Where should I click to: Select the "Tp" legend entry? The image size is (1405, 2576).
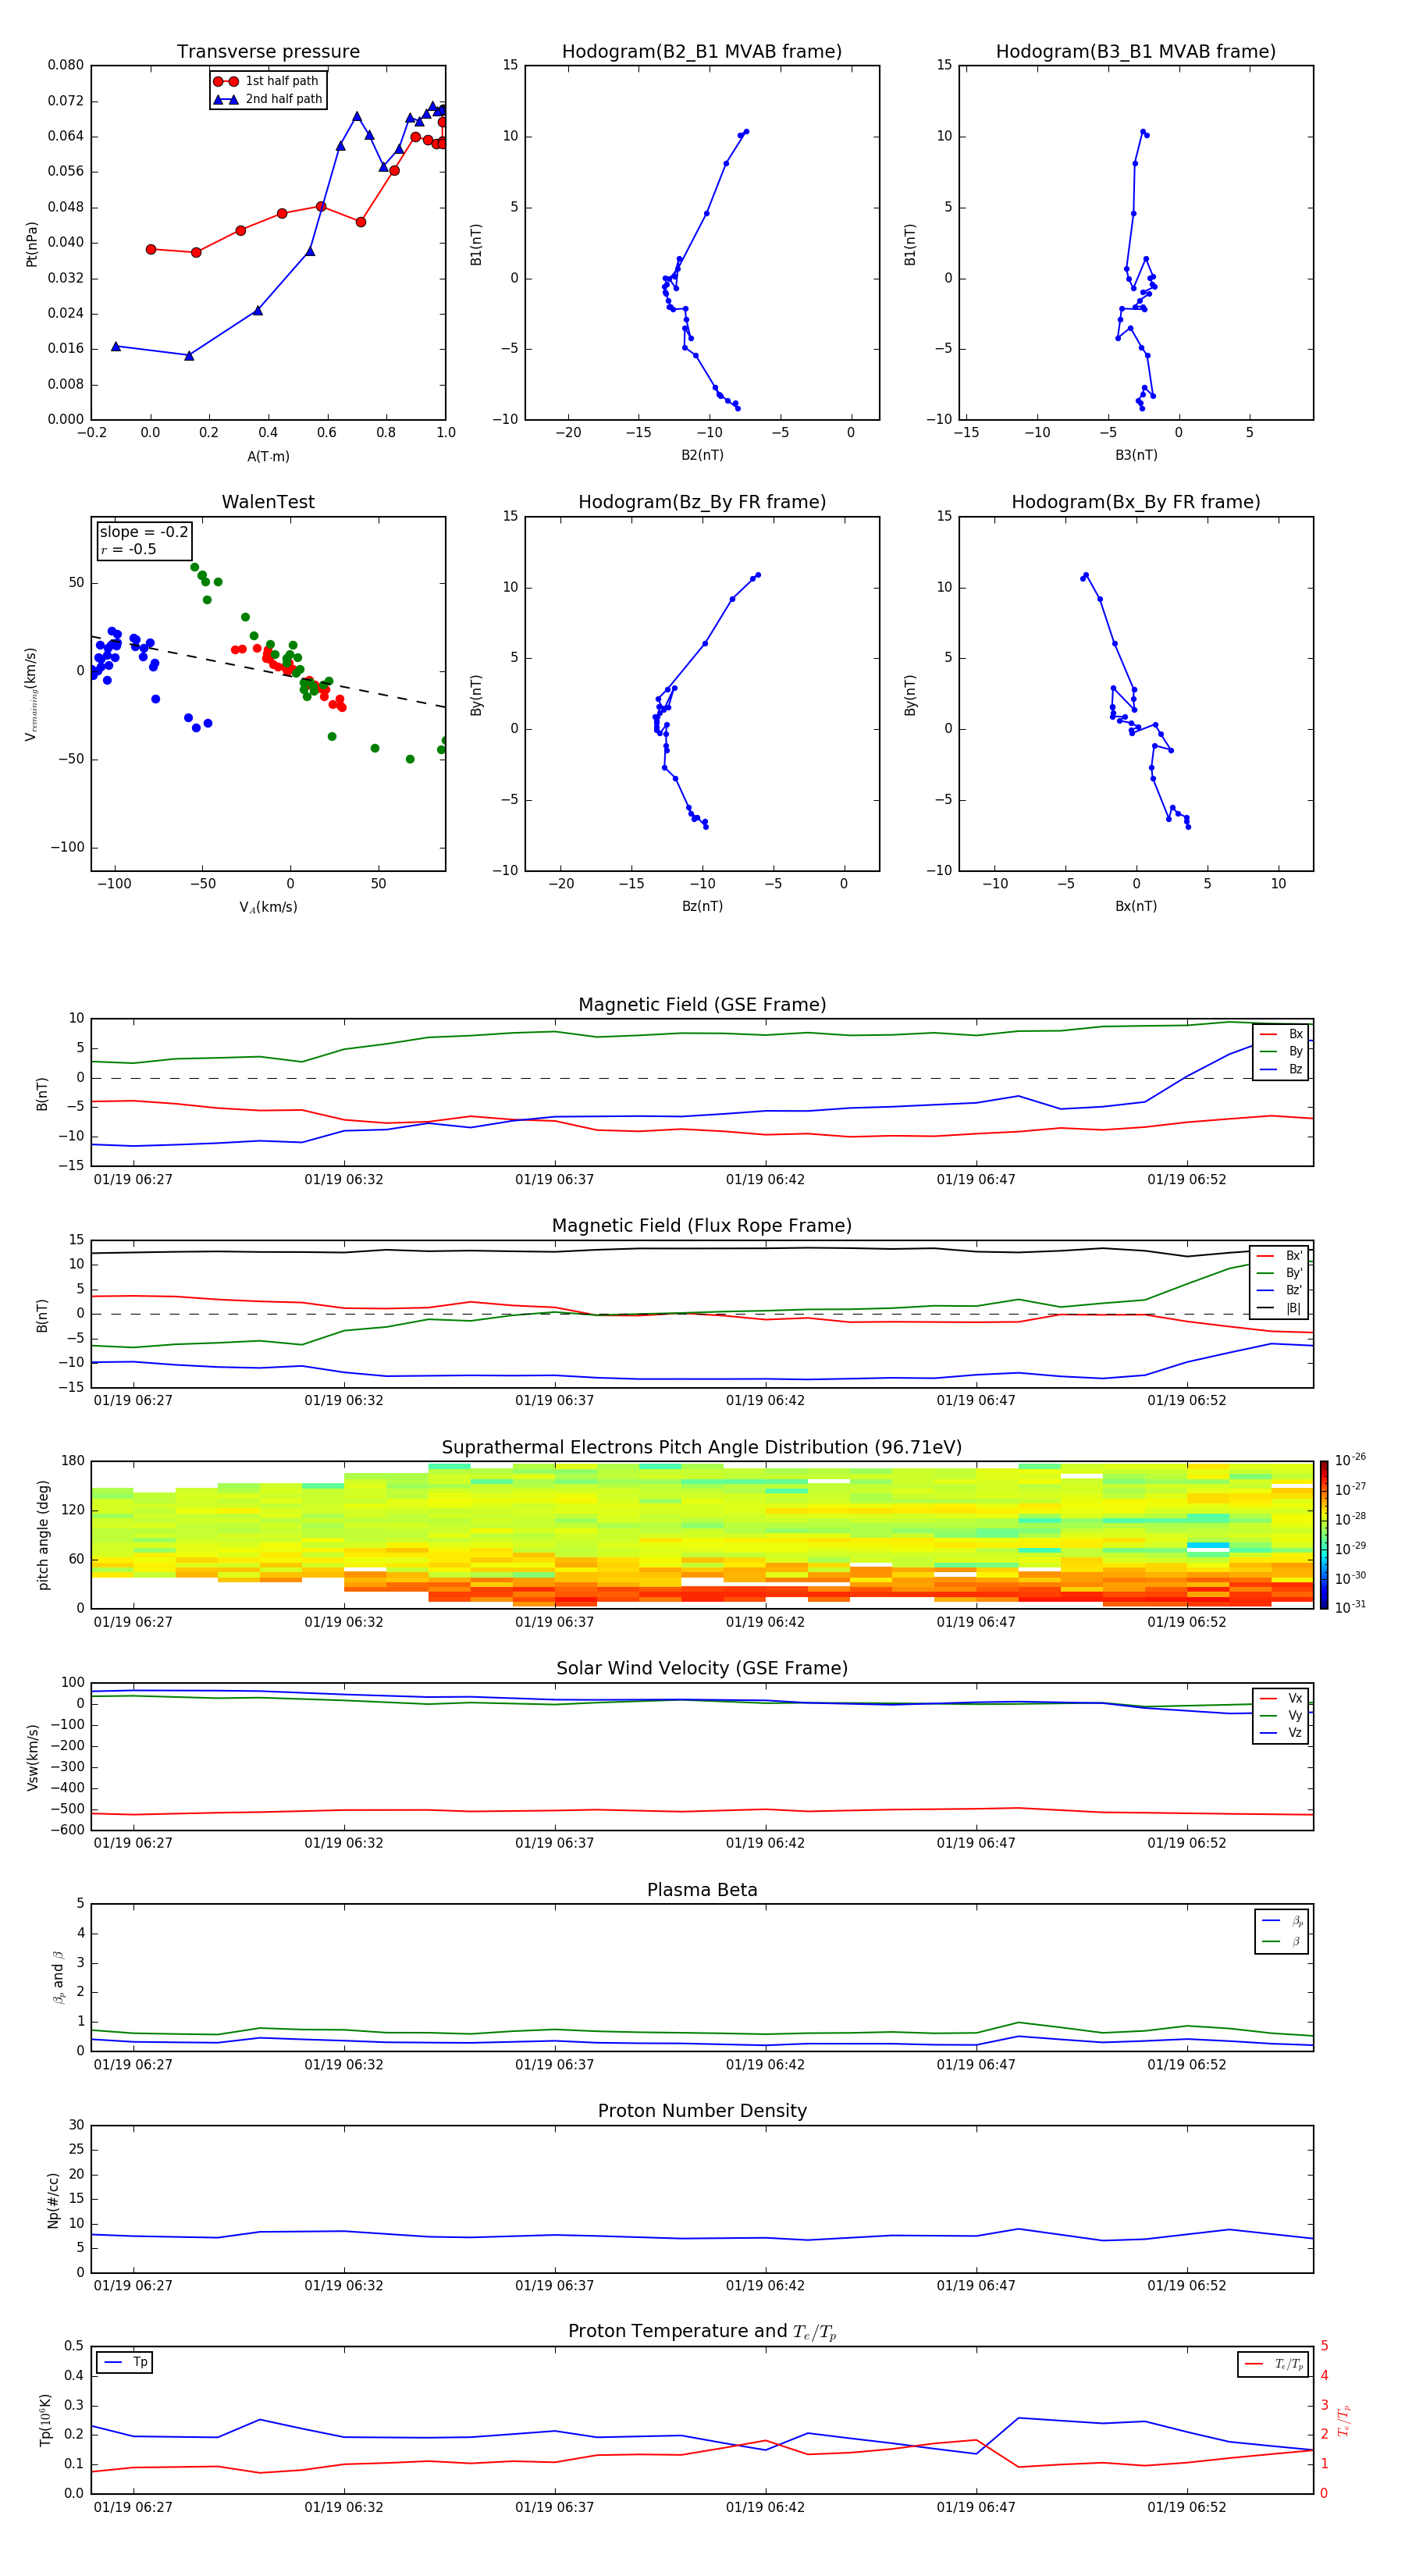[x=125, y=2363]
